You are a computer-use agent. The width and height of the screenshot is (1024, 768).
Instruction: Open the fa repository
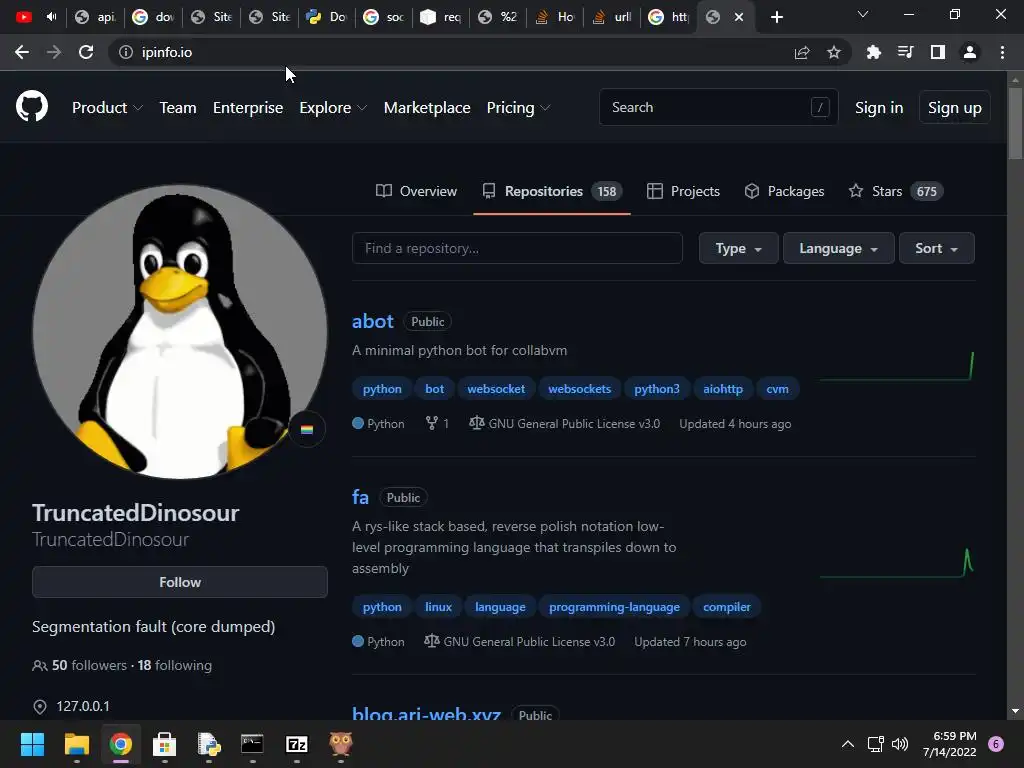[360, 497]
